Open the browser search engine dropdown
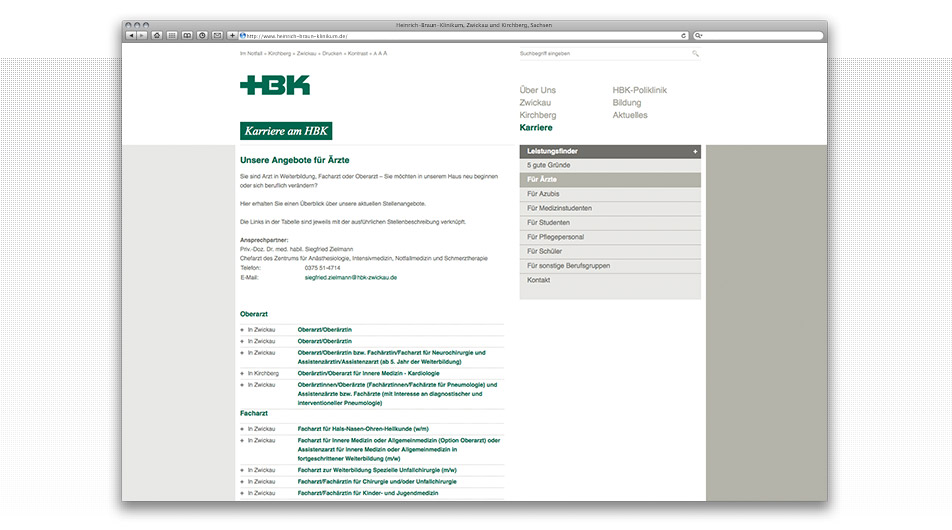Screen dimensions: 952x530 (x=699, y=35)
